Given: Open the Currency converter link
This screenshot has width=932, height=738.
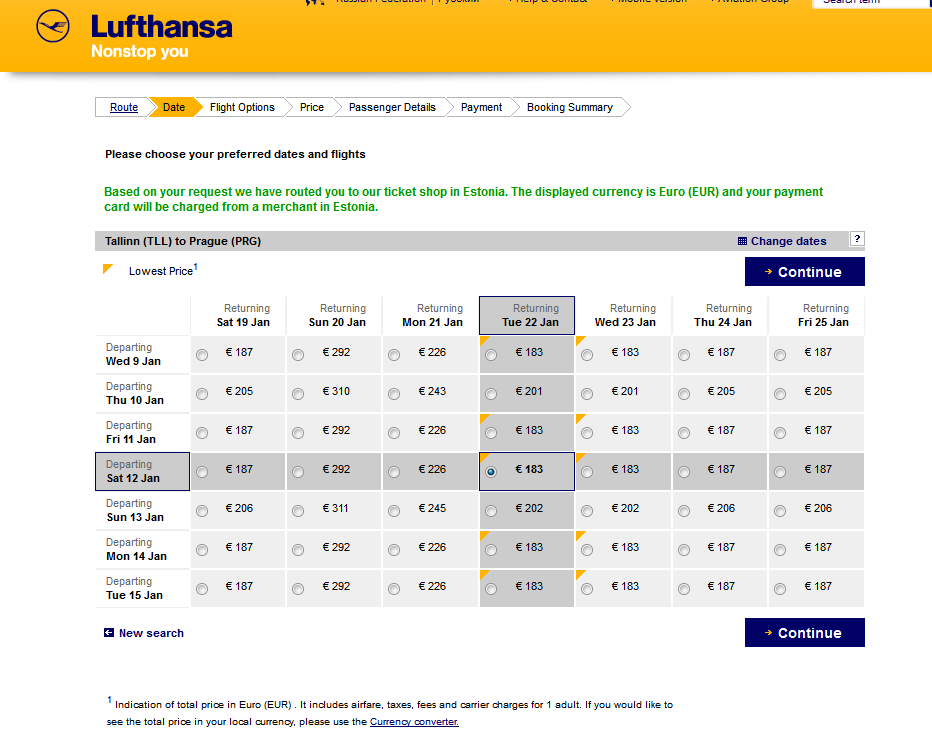Looking at the screenshot, I should (414, 722).
